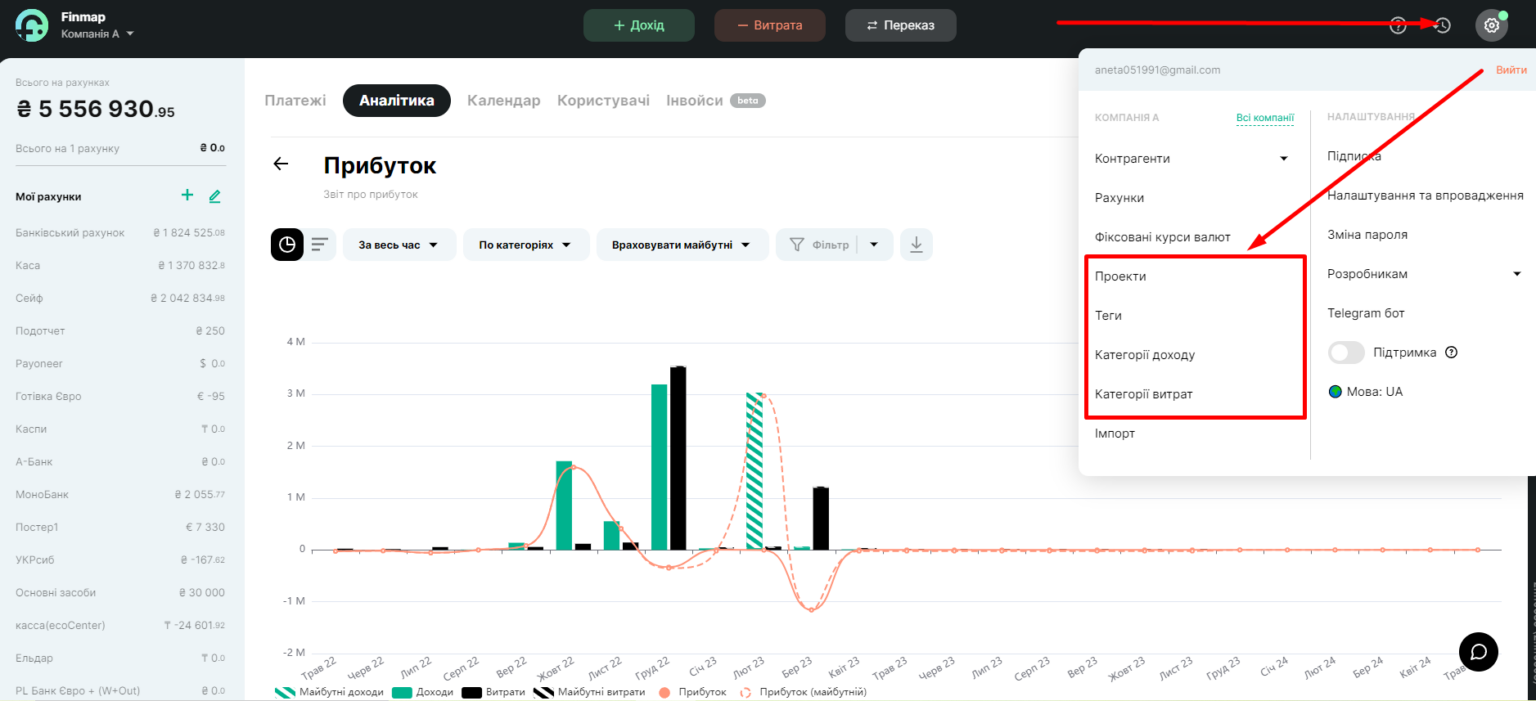Select the pie chart view icon

tap(285, 244)
